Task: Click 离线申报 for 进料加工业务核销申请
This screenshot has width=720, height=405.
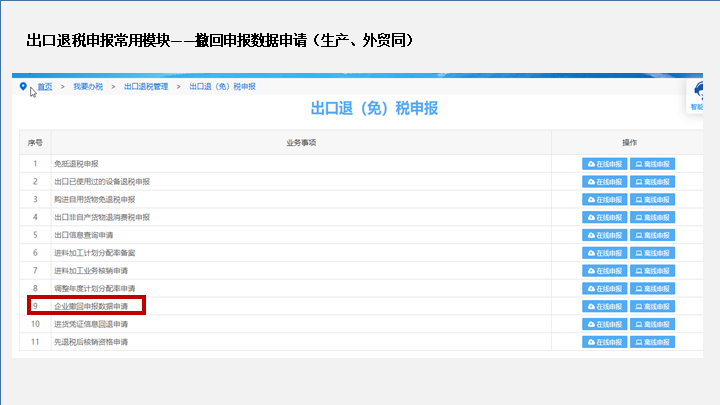Action: pos(652,271)
